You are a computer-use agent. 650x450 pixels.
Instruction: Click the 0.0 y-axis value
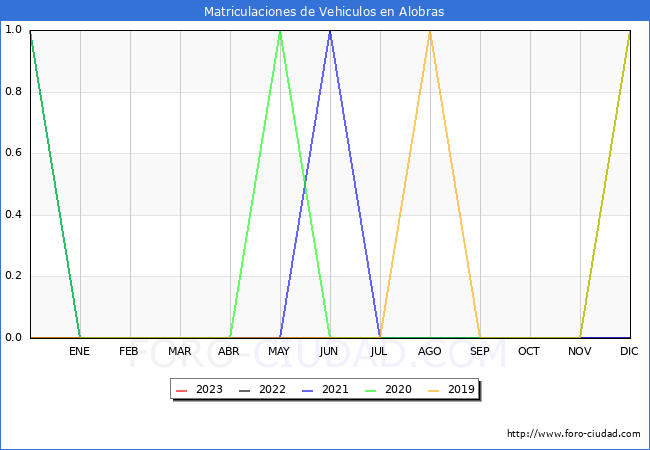tap(13, 337)
